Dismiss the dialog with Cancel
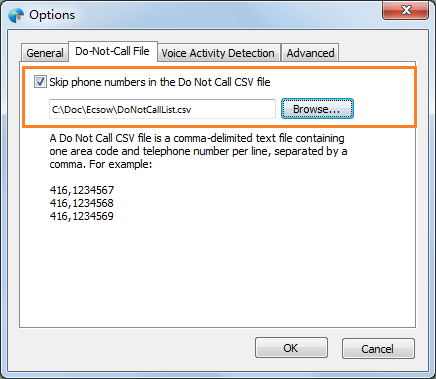The width and height of the screenshot is (436, 379). 378,349
